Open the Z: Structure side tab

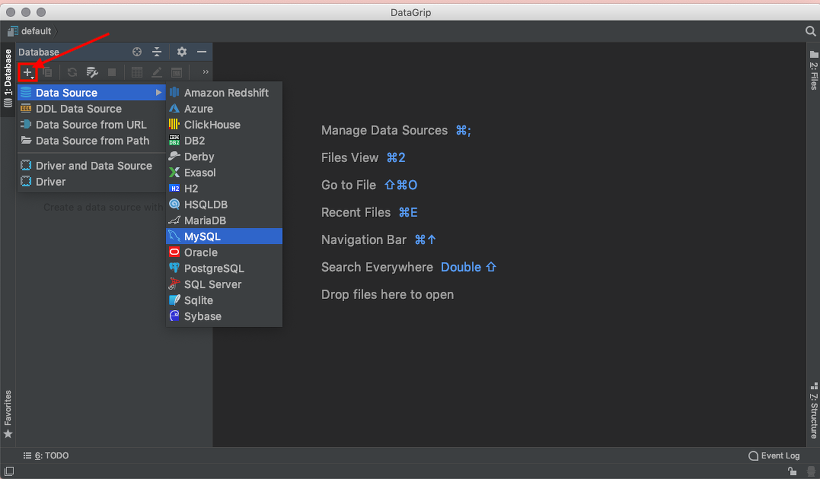(814, 410)
